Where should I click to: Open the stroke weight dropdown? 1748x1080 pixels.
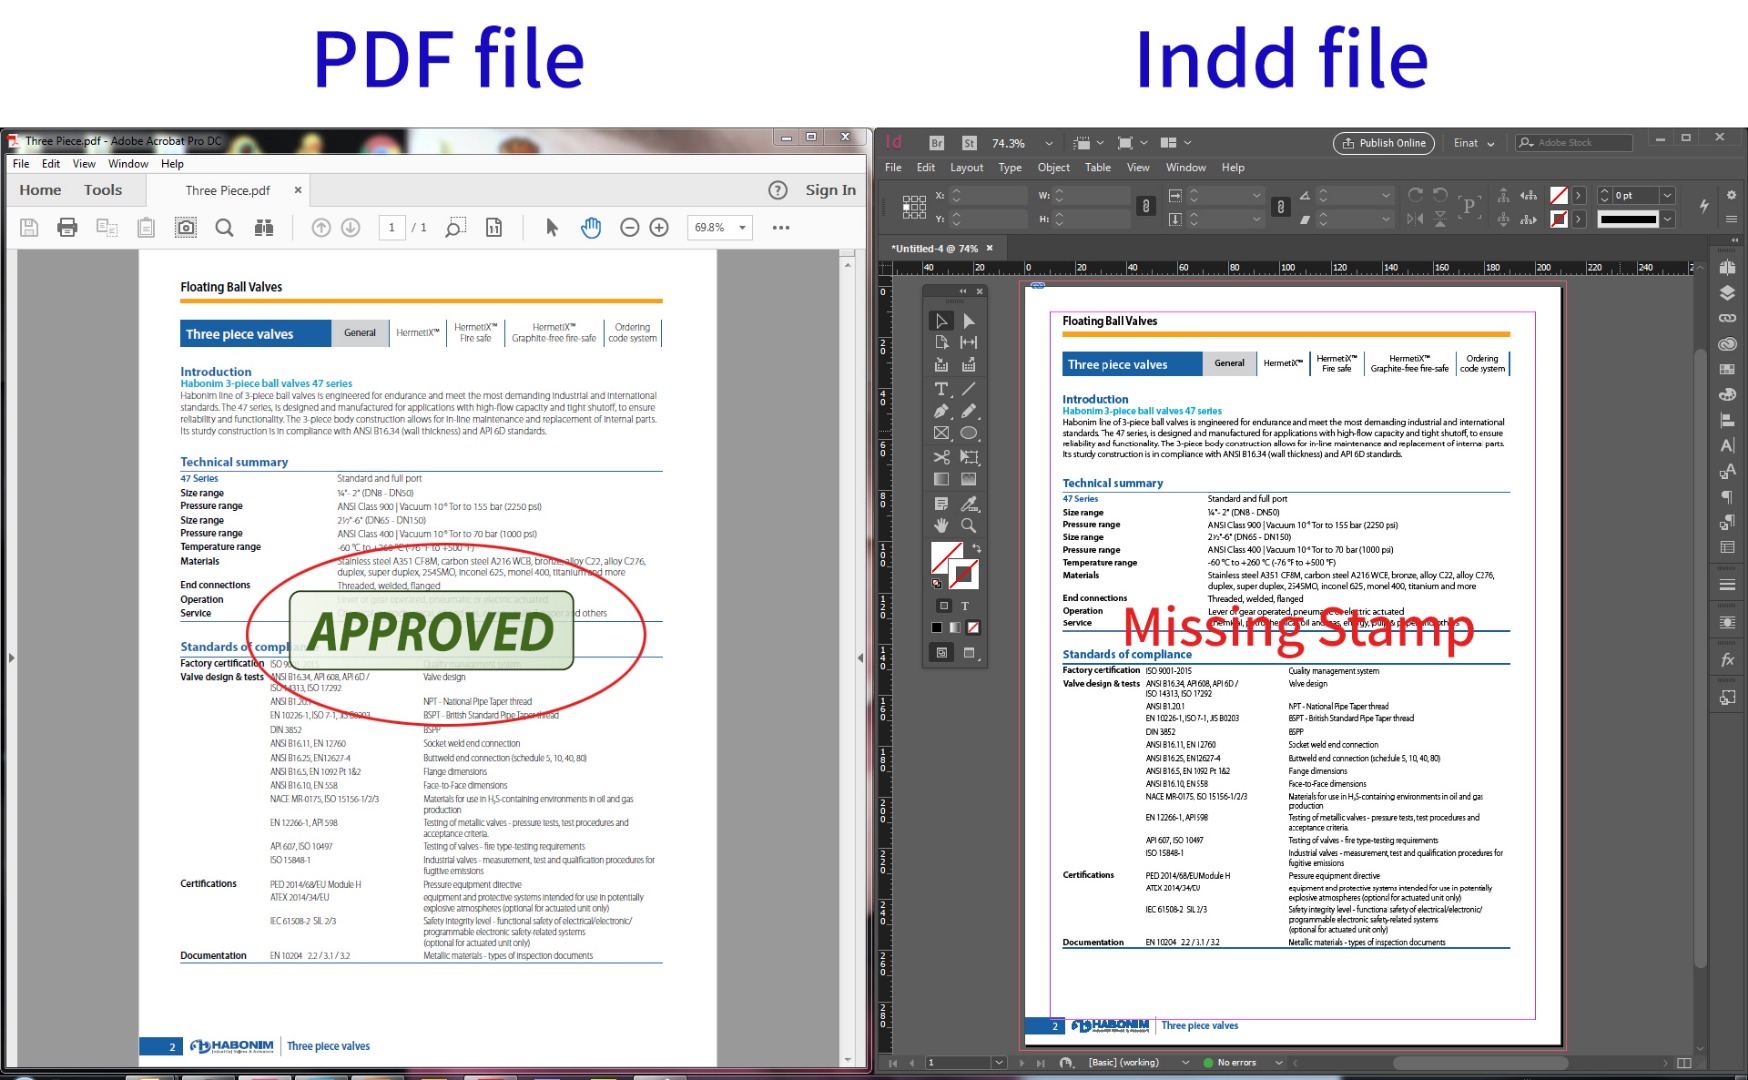click(x=1667, y=196)
